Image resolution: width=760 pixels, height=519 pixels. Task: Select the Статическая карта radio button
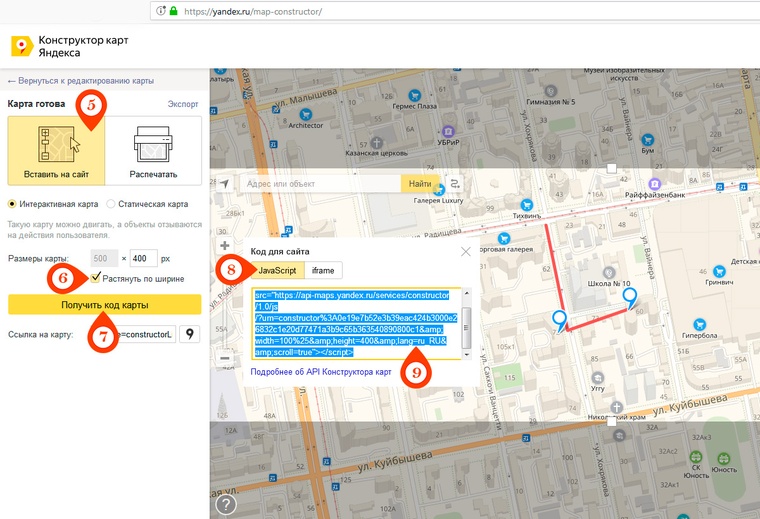[111, 204]
